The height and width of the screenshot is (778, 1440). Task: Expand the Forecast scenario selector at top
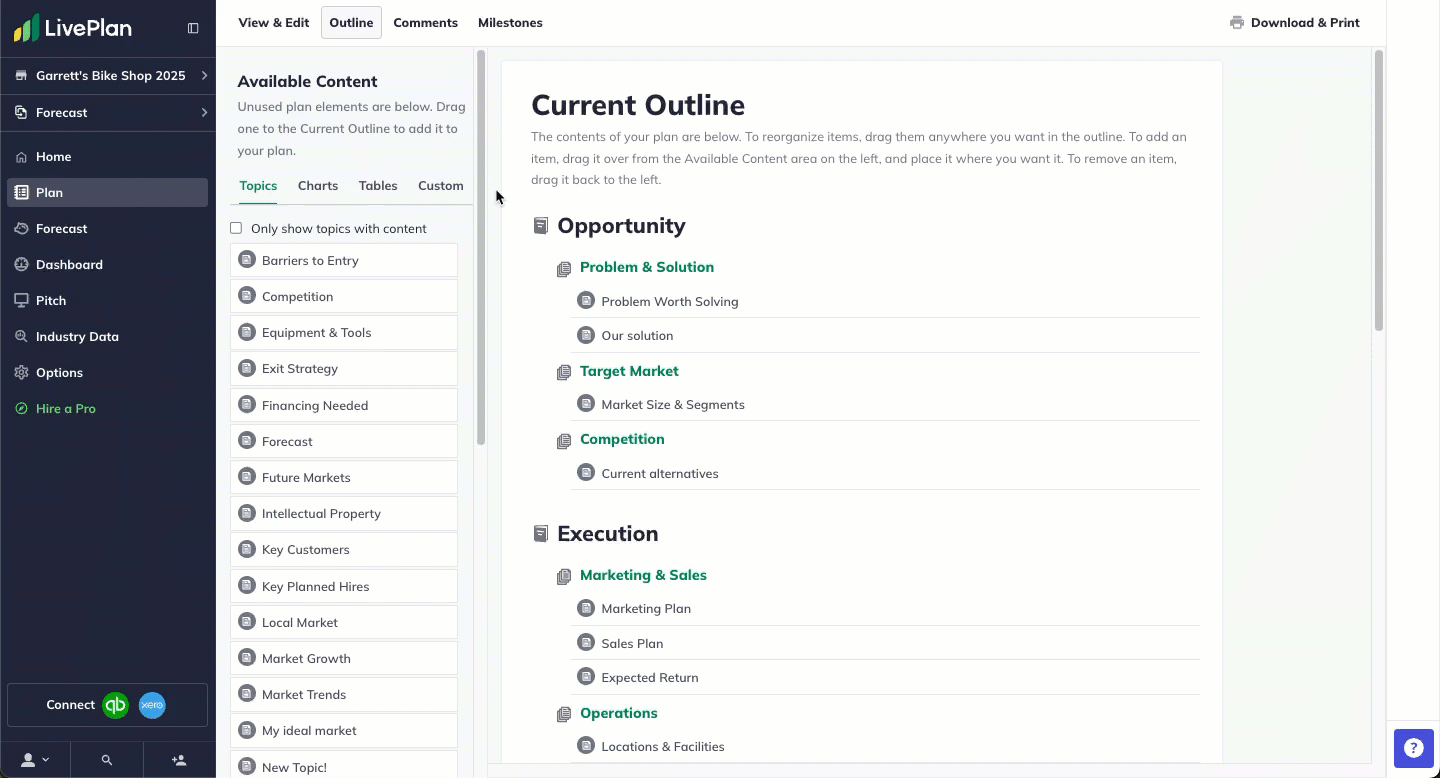(x=108, y=113)
